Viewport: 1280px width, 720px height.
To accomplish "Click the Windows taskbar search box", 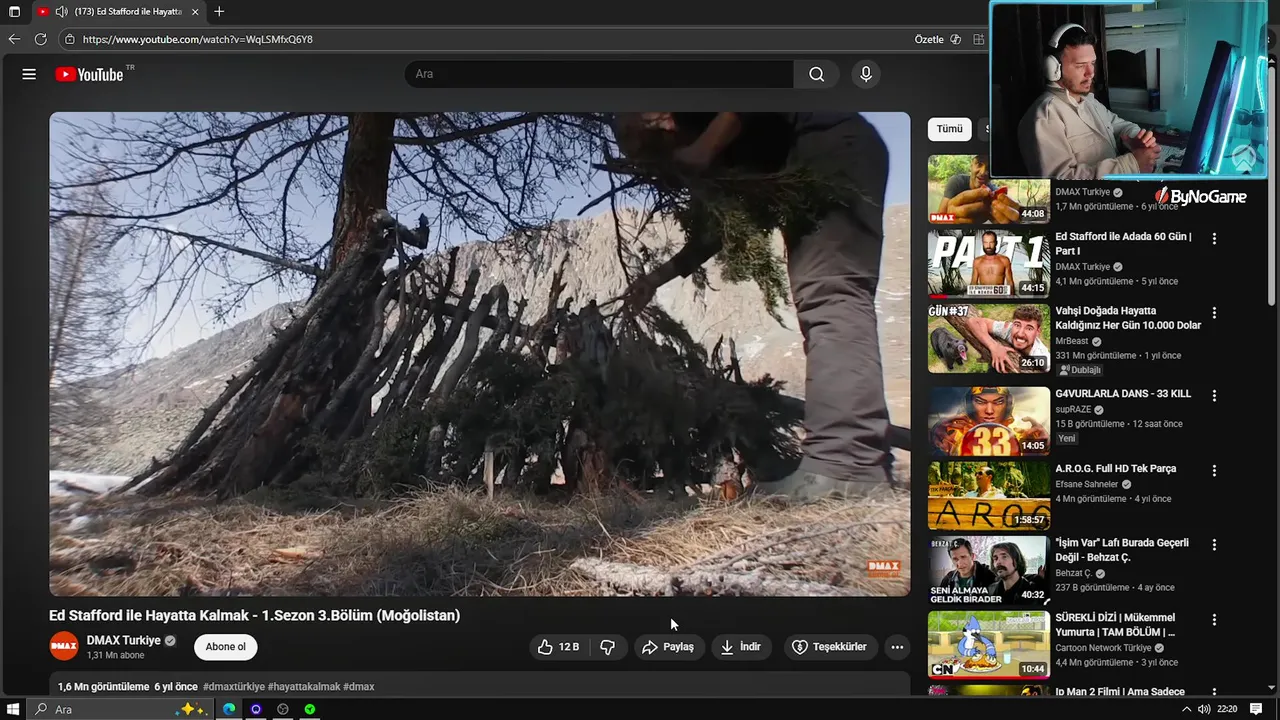I will coord(120,709).
